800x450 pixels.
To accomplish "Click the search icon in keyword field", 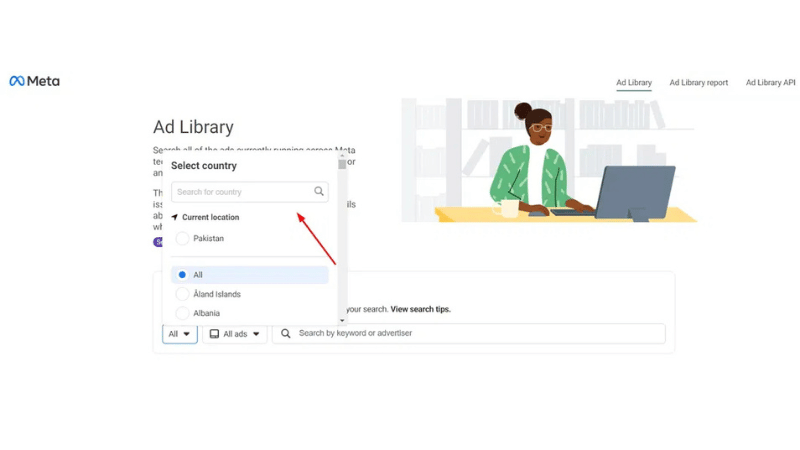I will tap(286, 333).
